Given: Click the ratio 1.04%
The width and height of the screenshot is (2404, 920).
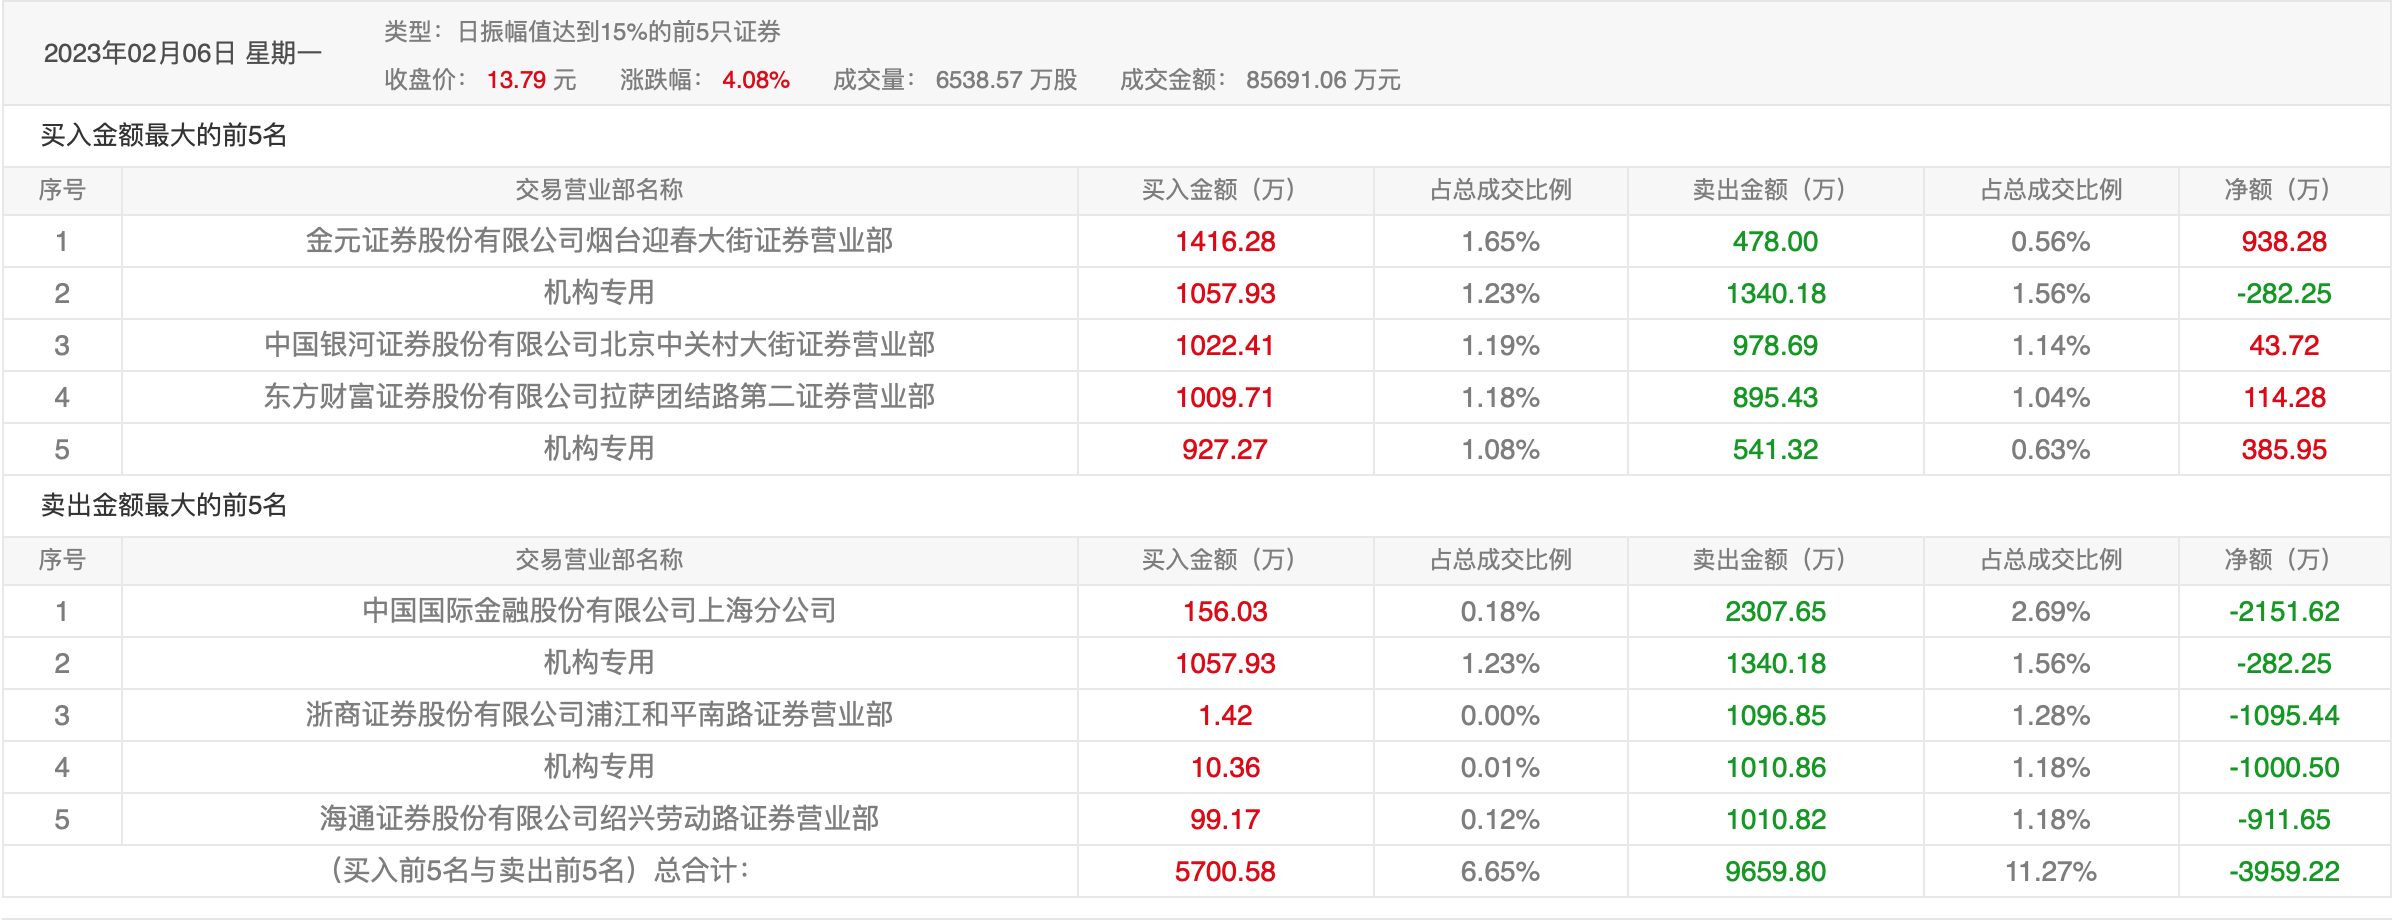Looking at the screenshot, I should (2050, 397).
